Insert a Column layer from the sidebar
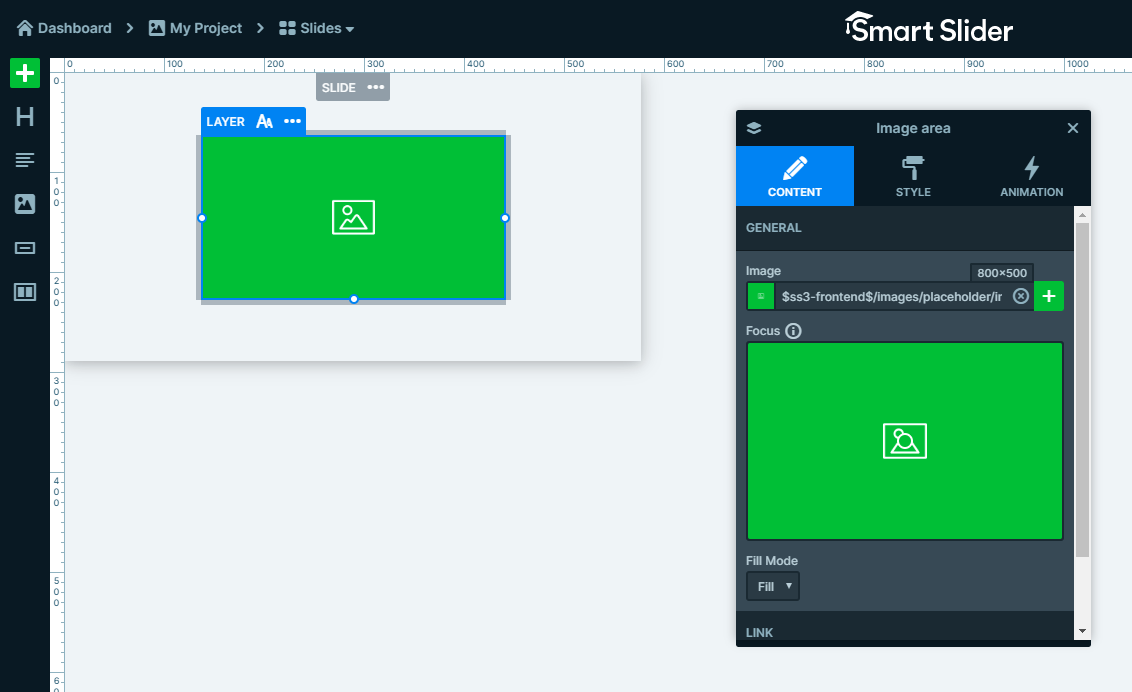The image size is (1132, 692). 25,292
